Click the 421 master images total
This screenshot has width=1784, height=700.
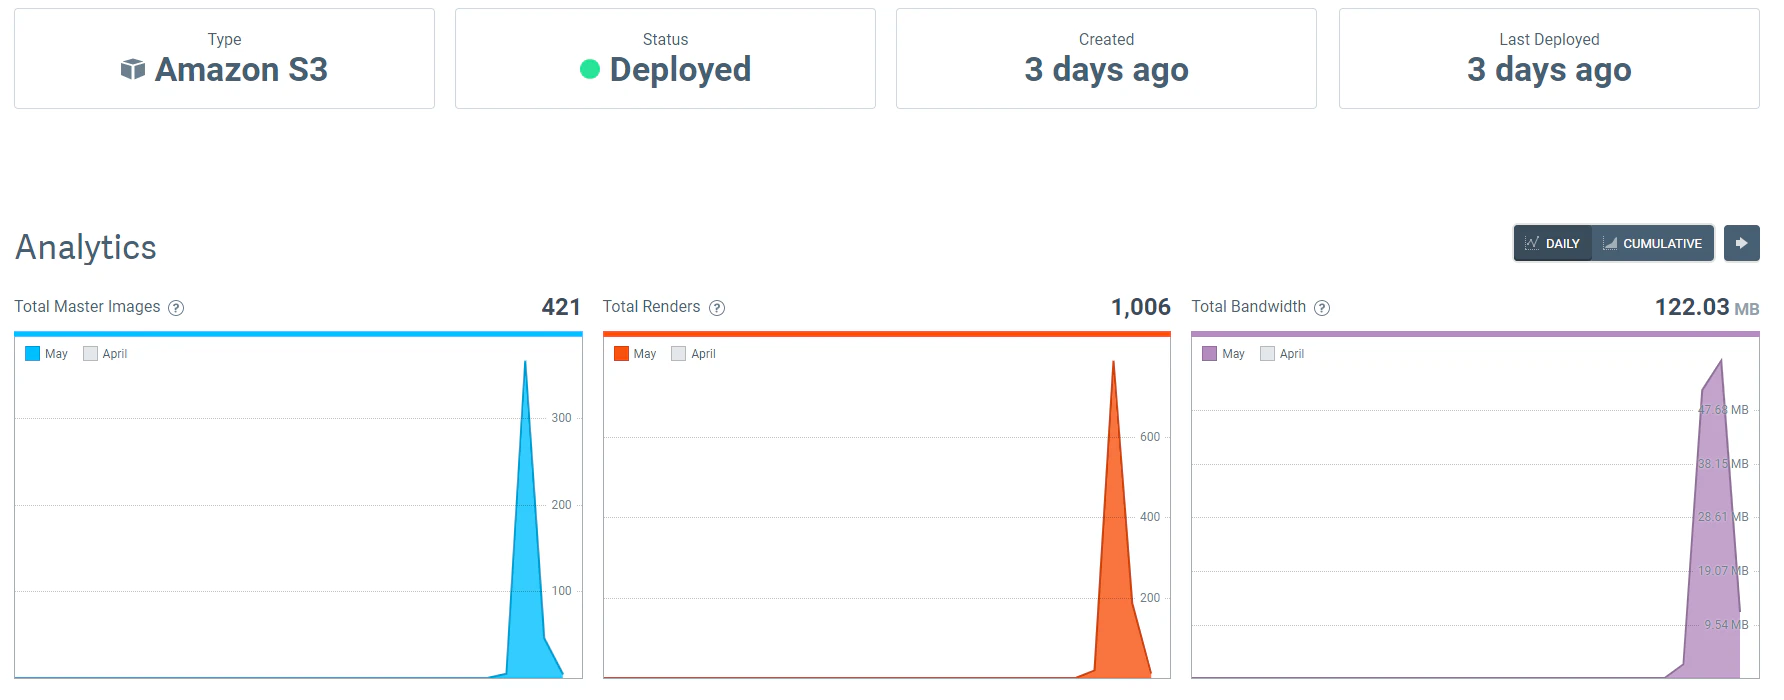click(x=561, y=307)
